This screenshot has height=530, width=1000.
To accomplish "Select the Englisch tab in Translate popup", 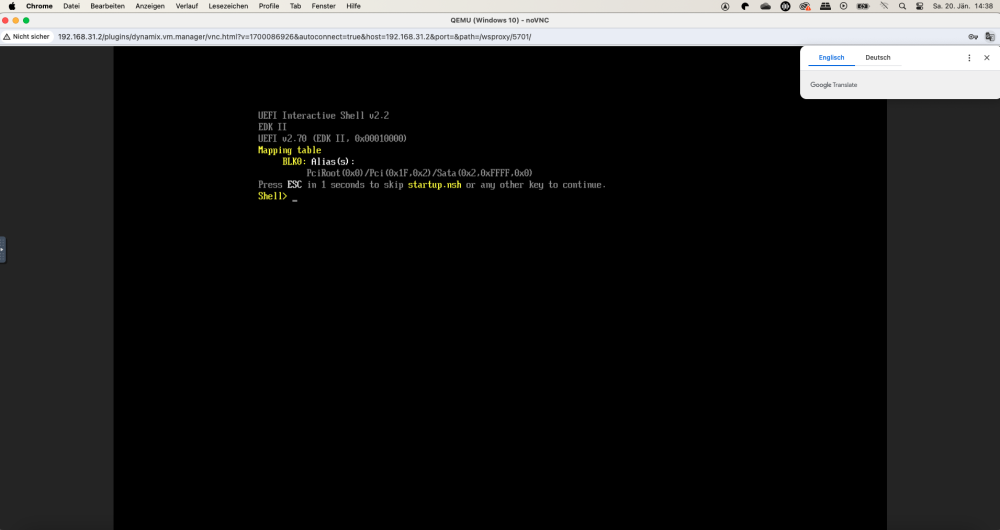I will pos(831,57).
